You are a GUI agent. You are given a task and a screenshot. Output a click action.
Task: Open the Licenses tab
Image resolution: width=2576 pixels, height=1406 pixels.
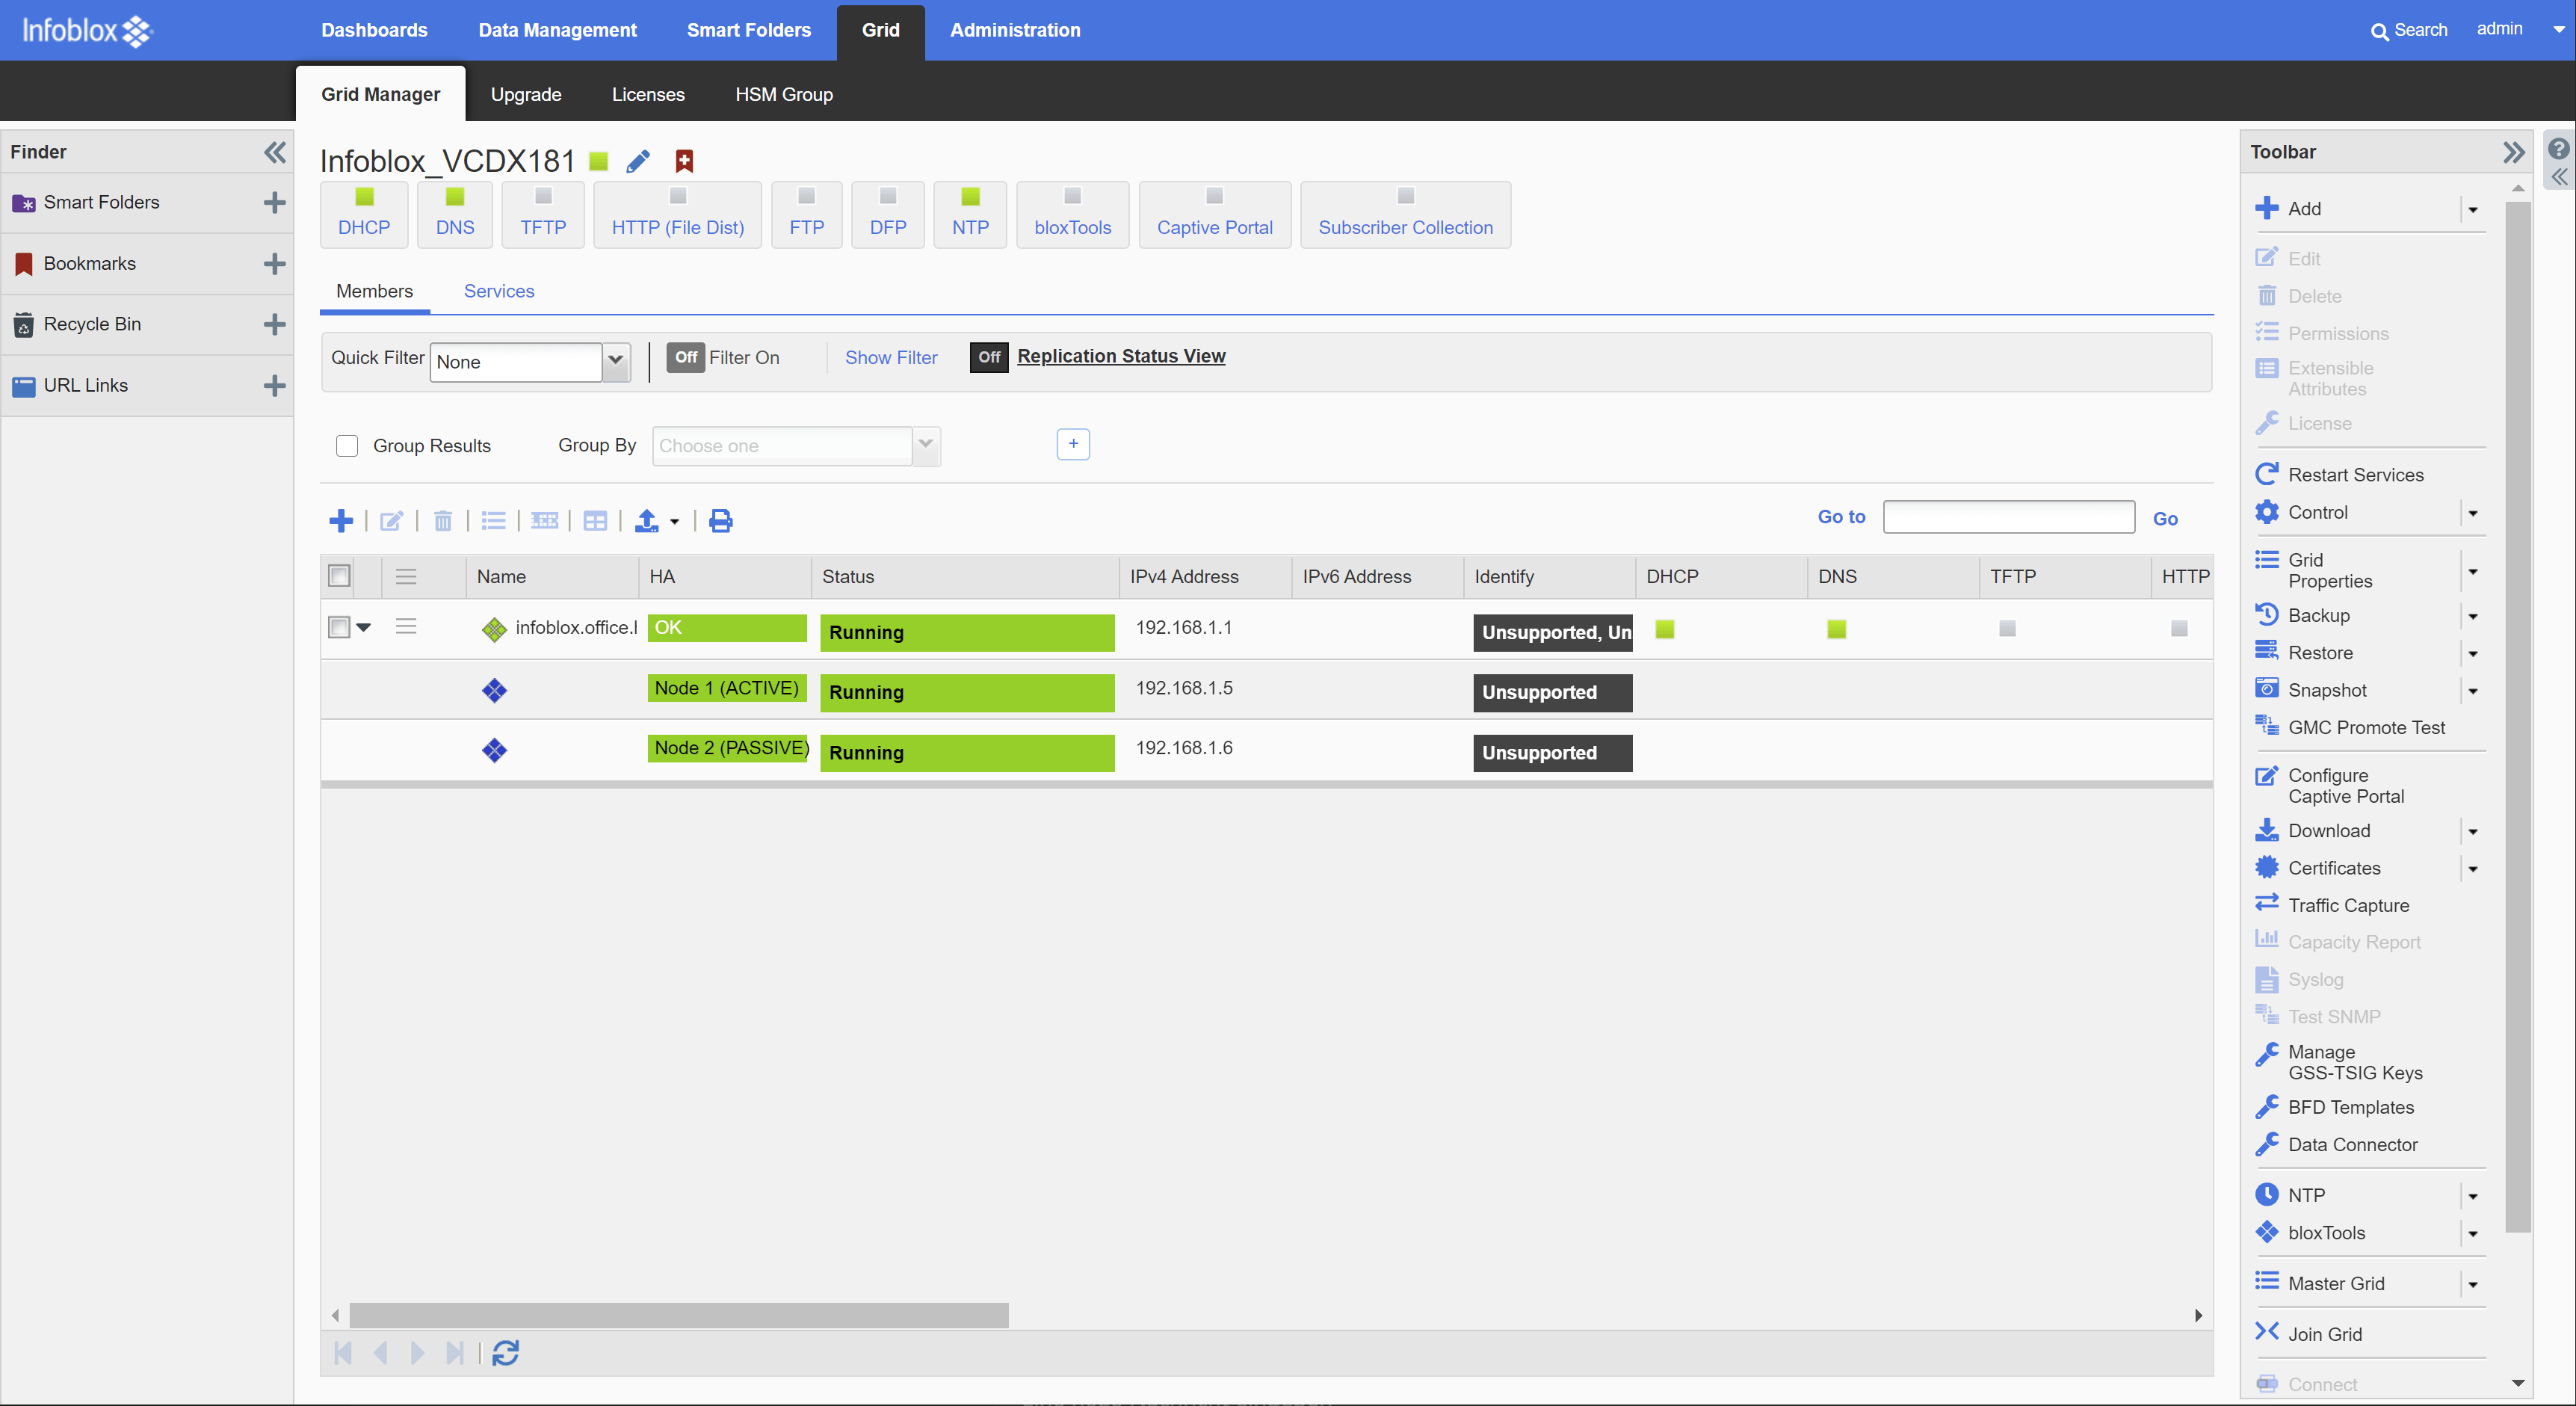(x=647, y=94)
